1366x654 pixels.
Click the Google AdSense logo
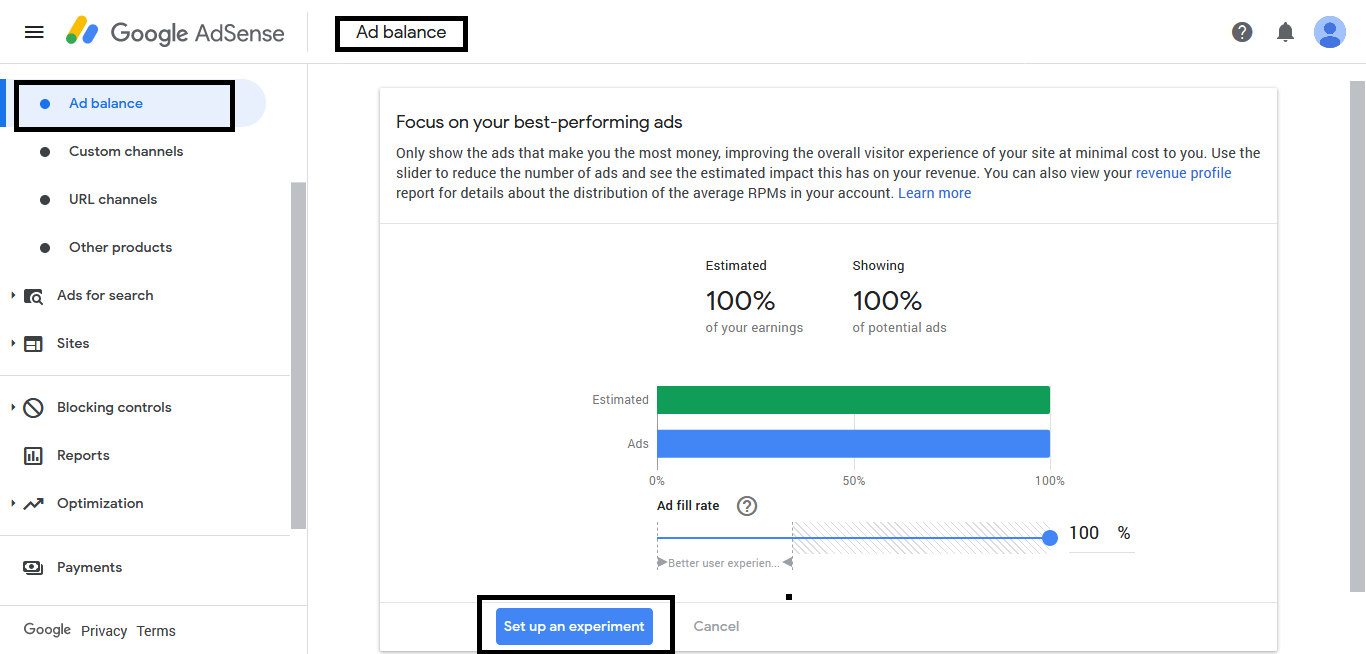176,32
